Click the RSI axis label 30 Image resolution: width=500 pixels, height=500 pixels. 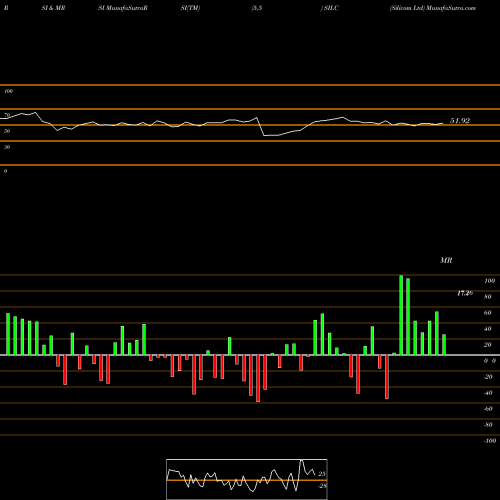(x=7, y=147)
